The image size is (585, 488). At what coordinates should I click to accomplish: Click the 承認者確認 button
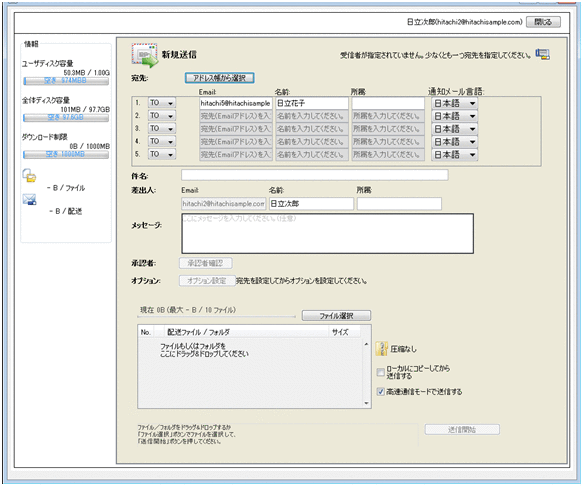(206, 263)
